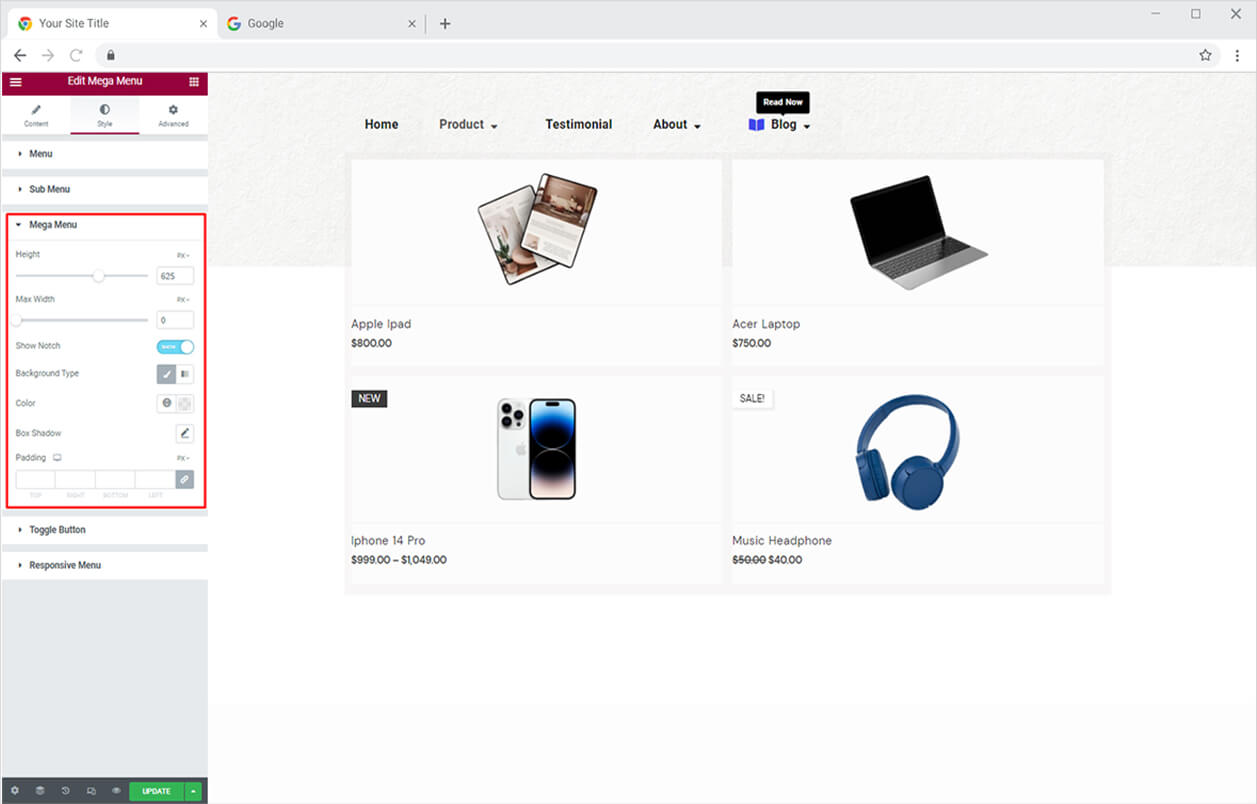This screenshot has height=804, width=1257.
Task: Click the Height slider handle
Action: [x=98, y=276]
